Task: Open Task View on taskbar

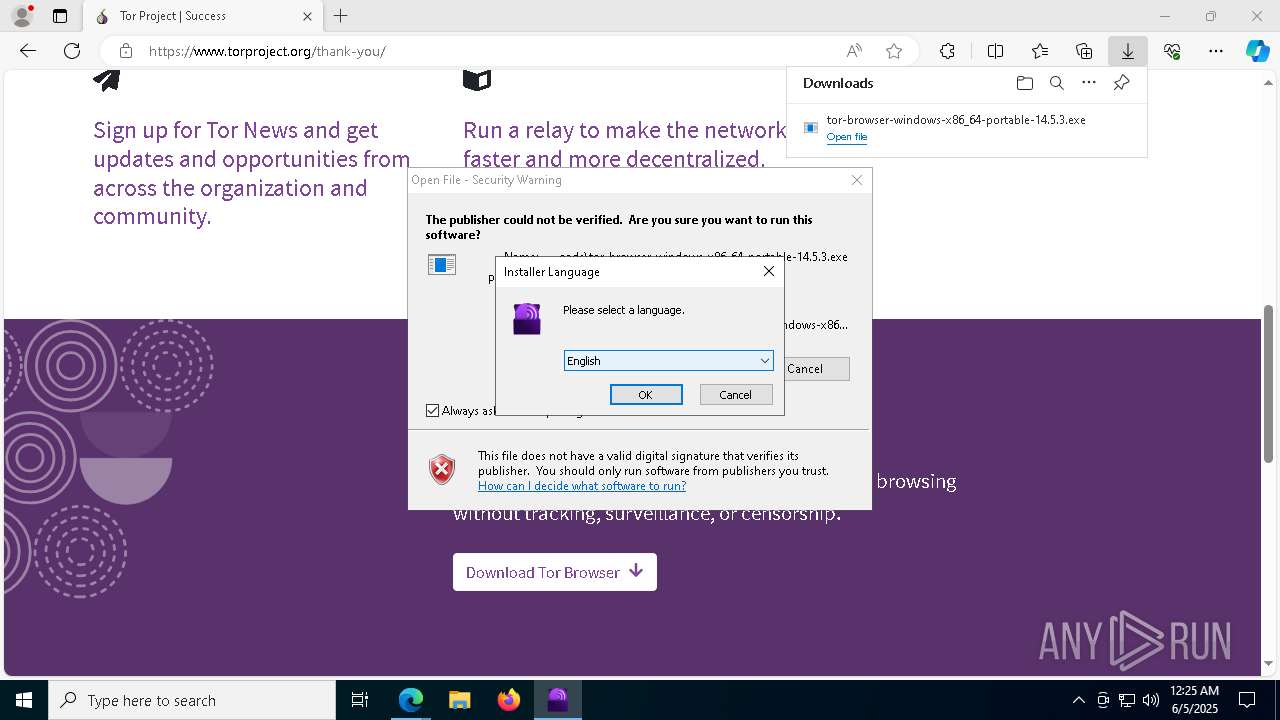Action: (360, 700)
